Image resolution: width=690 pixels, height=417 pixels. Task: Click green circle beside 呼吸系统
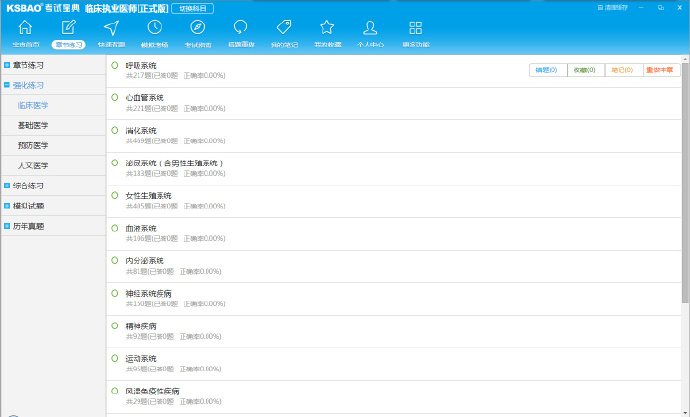point(115,65)
